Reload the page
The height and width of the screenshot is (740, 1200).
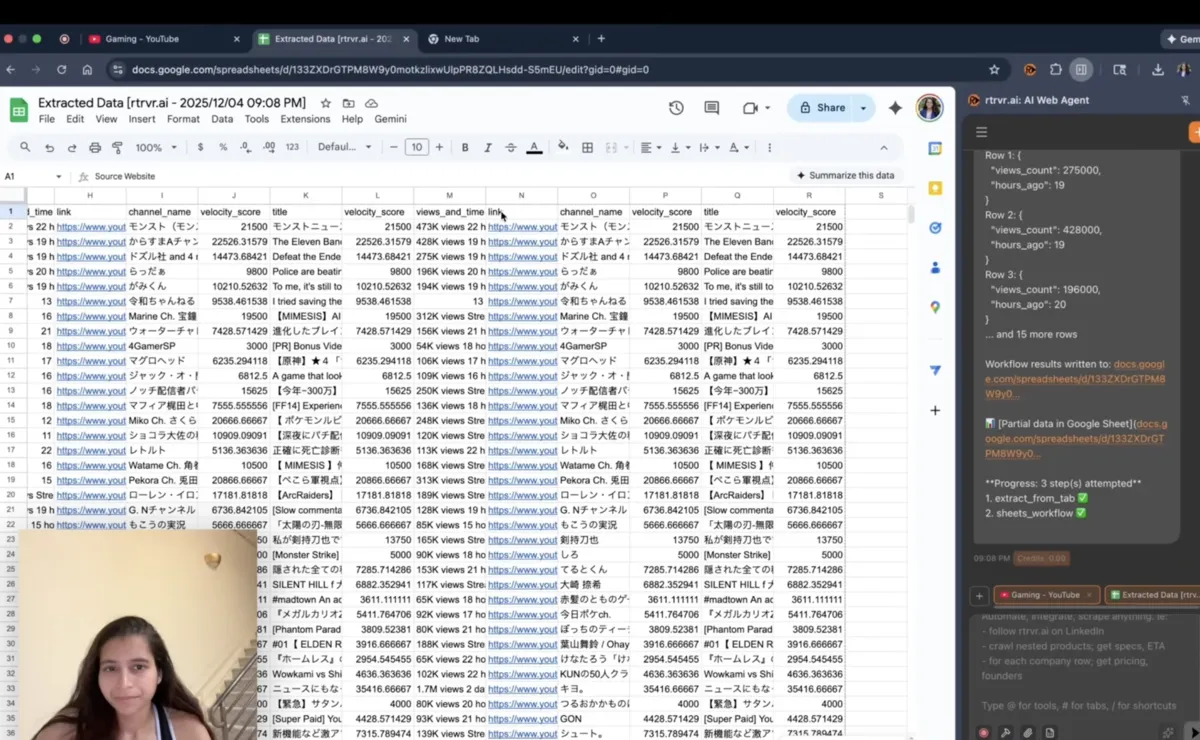coord(61,70)
